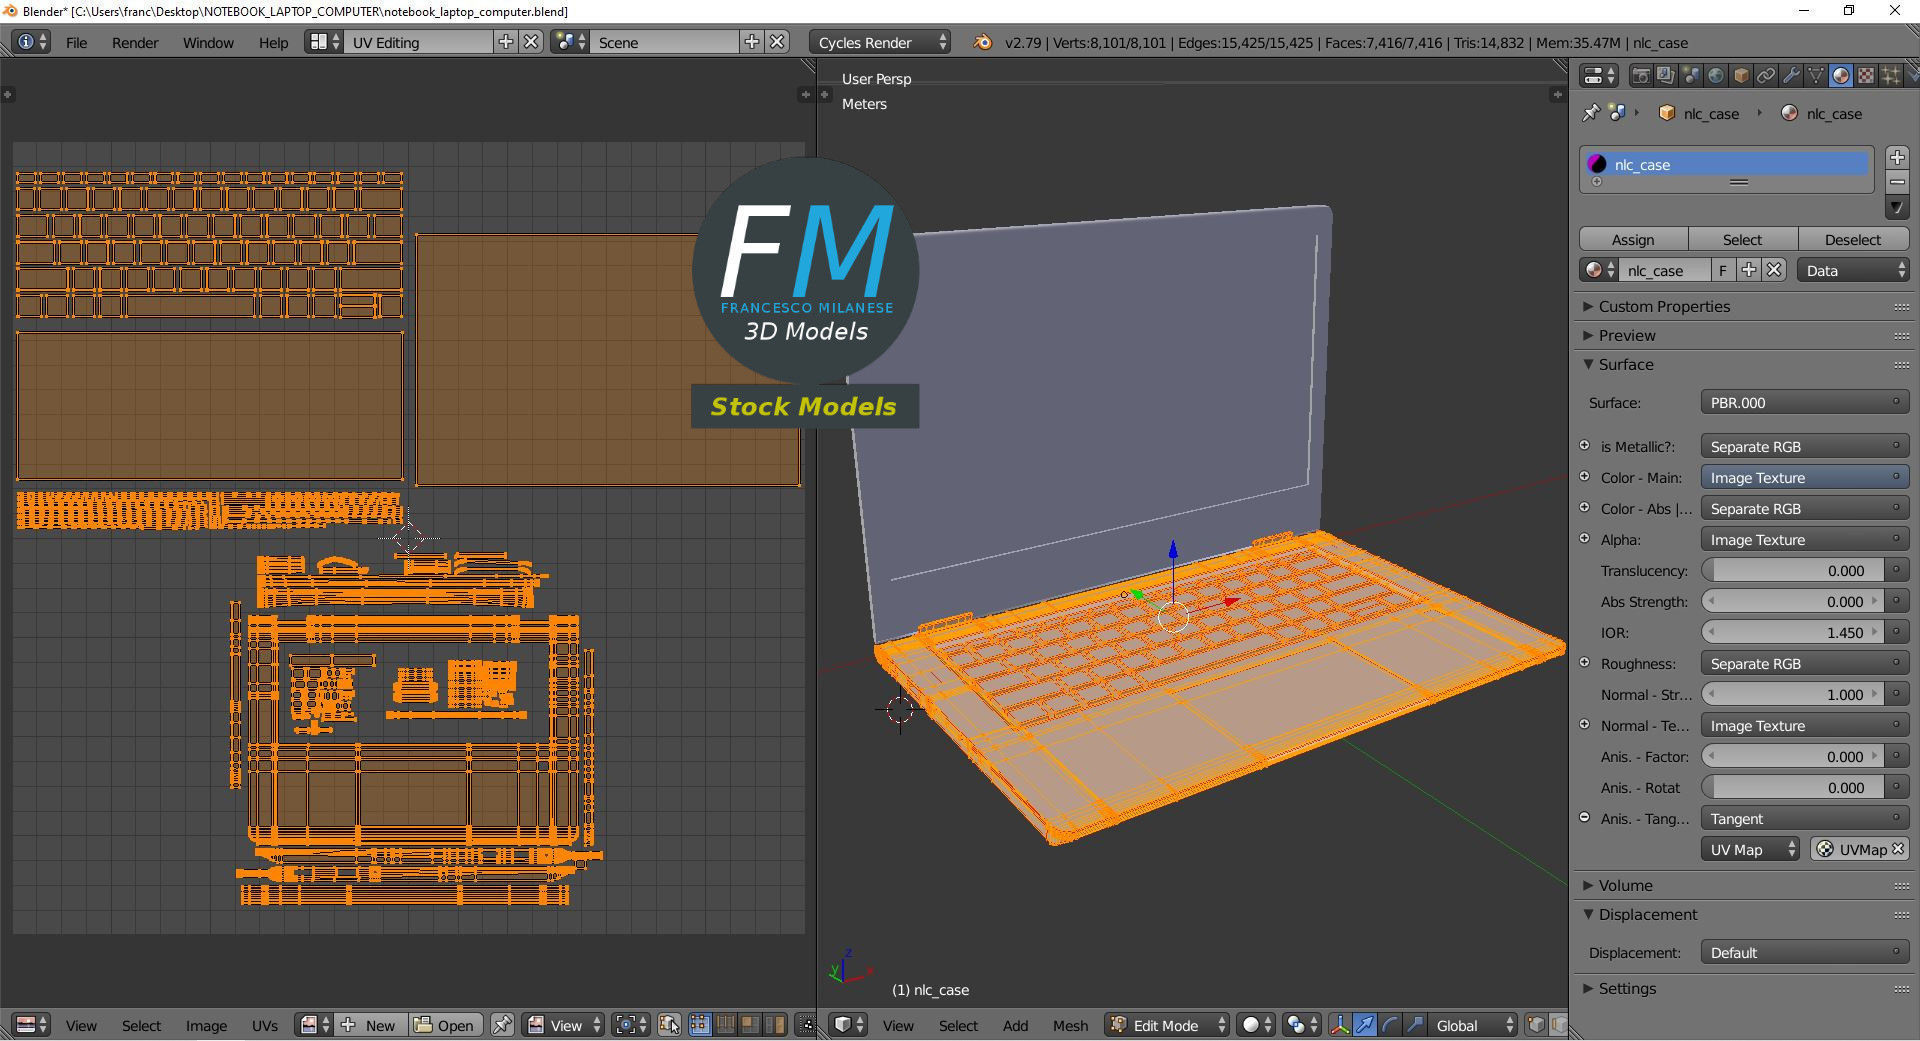The image size is (1920, 1041).
Task: Open the Window menu
Action: point(208,42)
